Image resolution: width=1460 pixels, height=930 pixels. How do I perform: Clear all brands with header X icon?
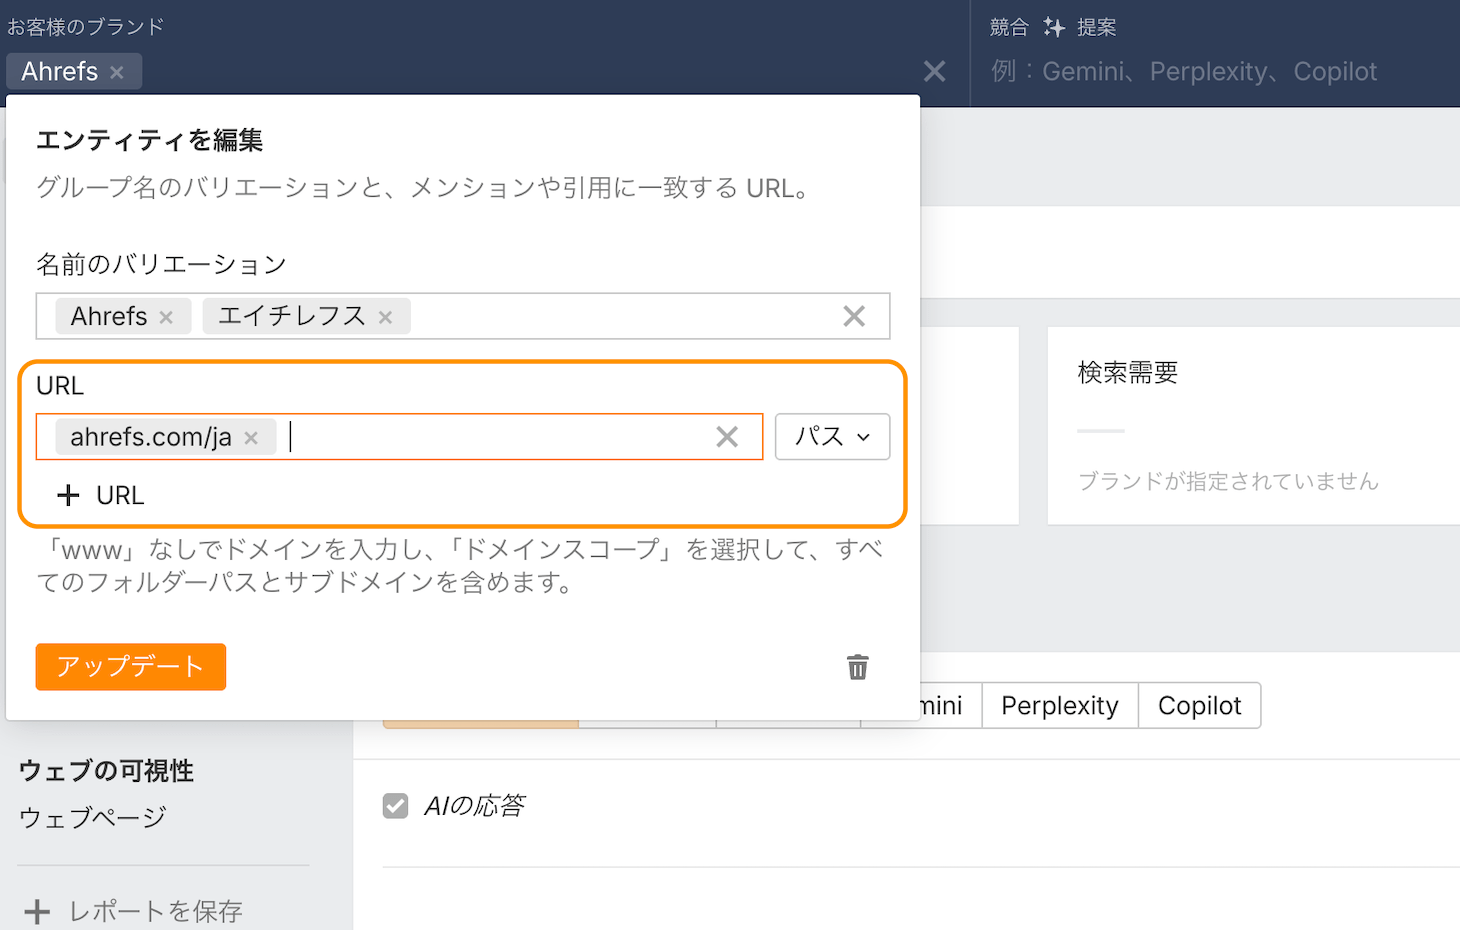click(x=934, y=71)
